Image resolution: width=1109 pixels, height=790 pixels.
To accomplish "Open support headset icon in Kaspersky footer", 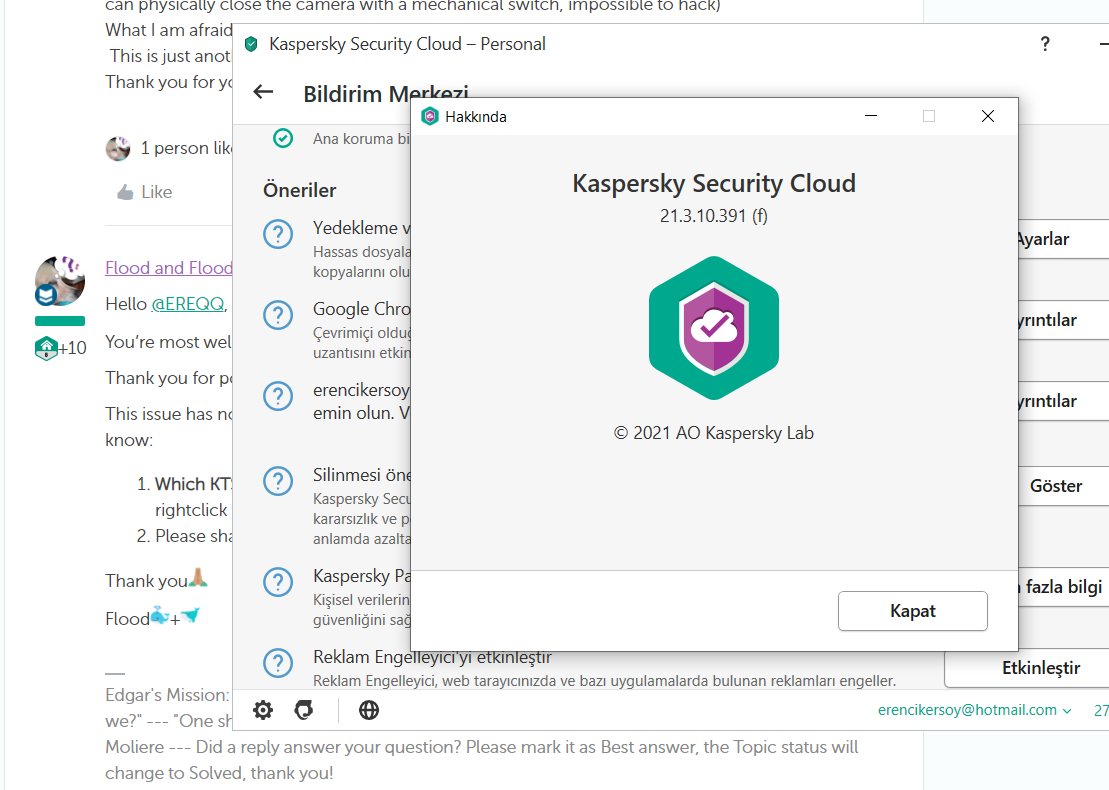I will click(x=304, y=710).
